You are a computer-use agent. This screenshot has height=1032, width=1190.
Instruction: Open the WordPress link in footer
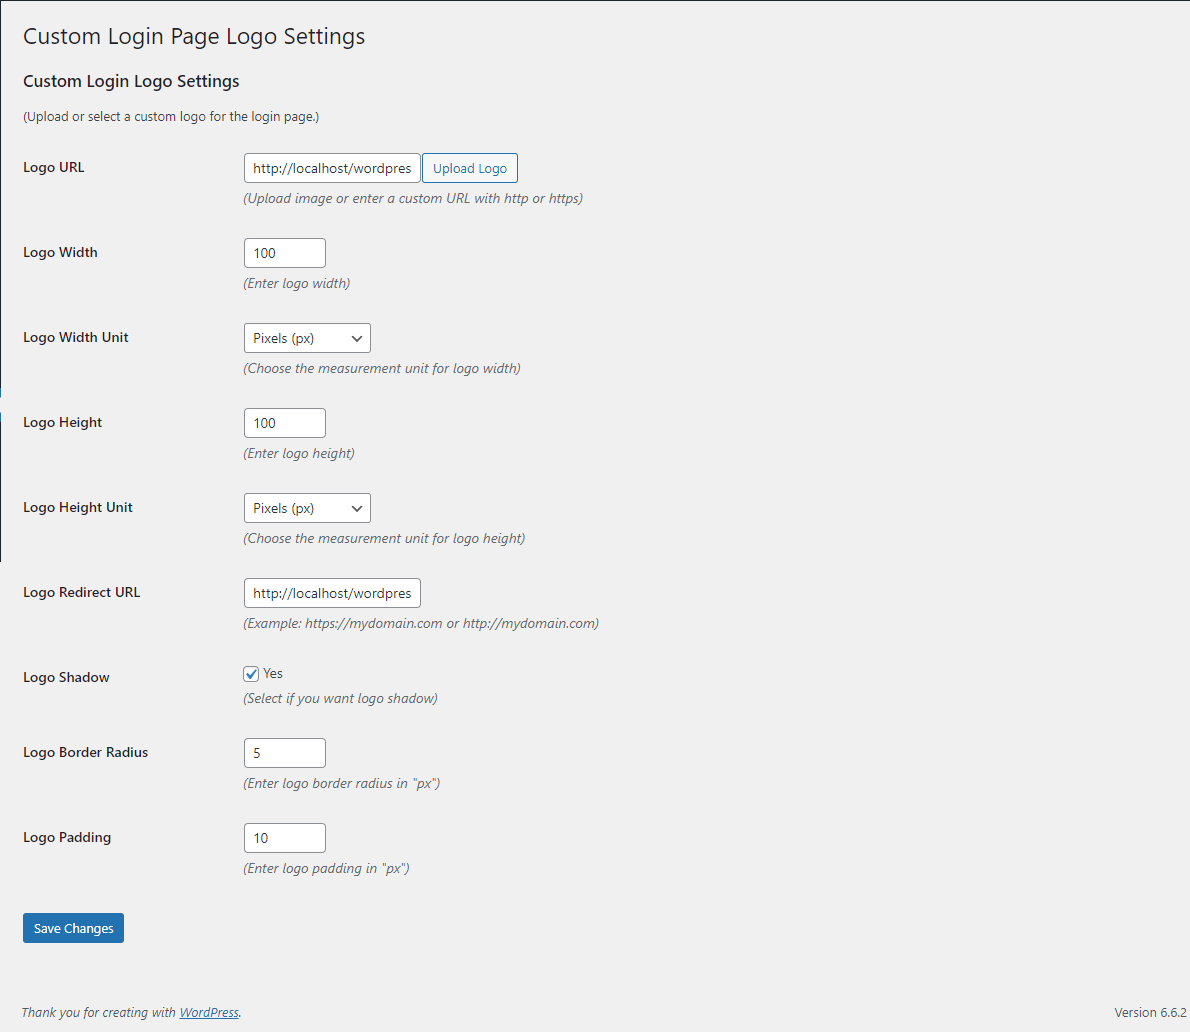(208, 1012)
